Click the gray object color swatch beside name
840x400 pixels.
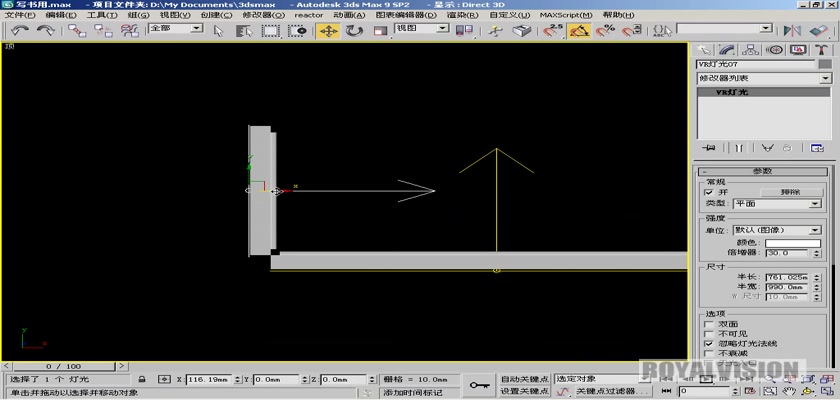[x=825, y=64]
